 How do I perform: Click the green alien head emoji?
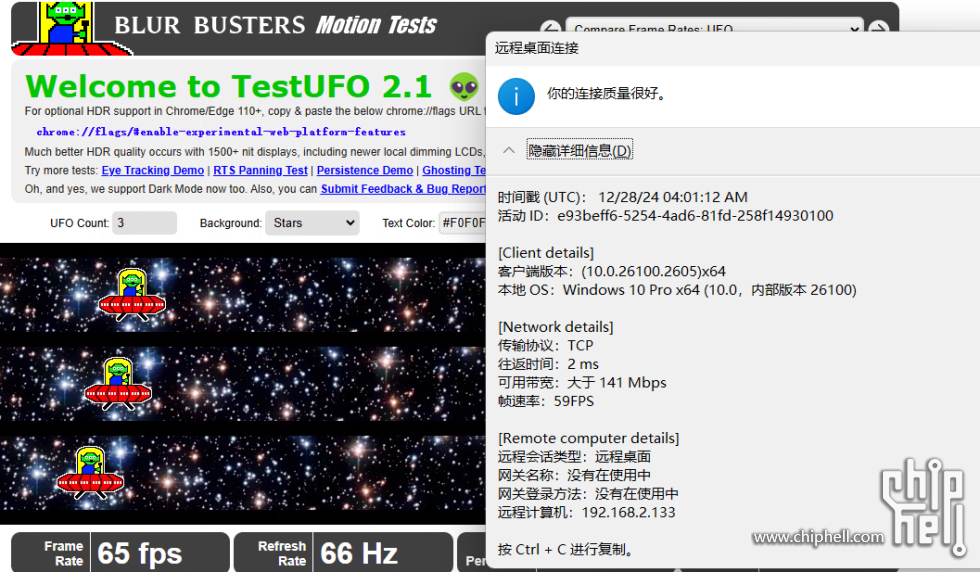click(x=464, y=86)
